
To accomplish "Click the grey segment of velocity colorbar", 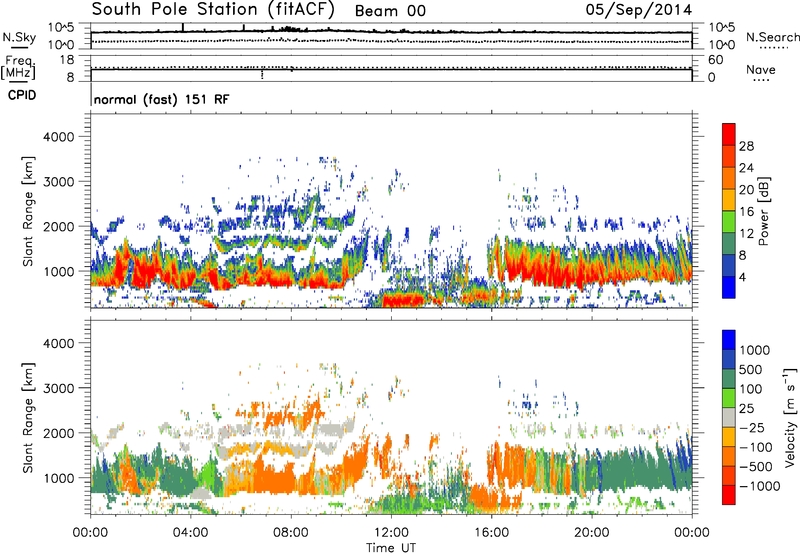I will (x=729, y=418).
